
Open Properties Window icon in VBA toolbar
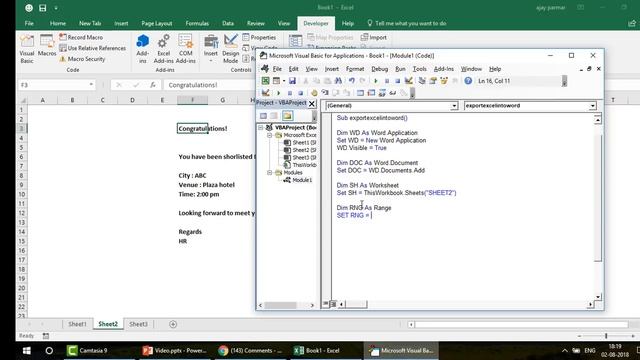[x=433, y=81]
